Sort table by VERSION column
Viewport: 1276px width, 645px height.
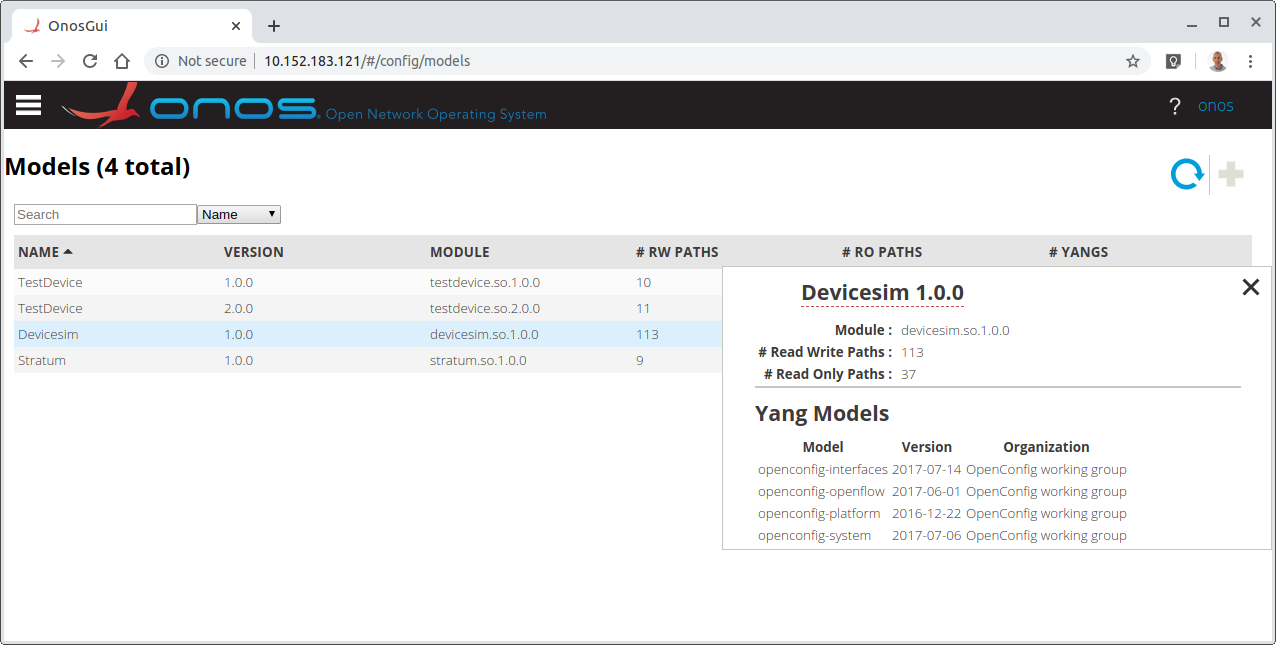coord(254,252)
